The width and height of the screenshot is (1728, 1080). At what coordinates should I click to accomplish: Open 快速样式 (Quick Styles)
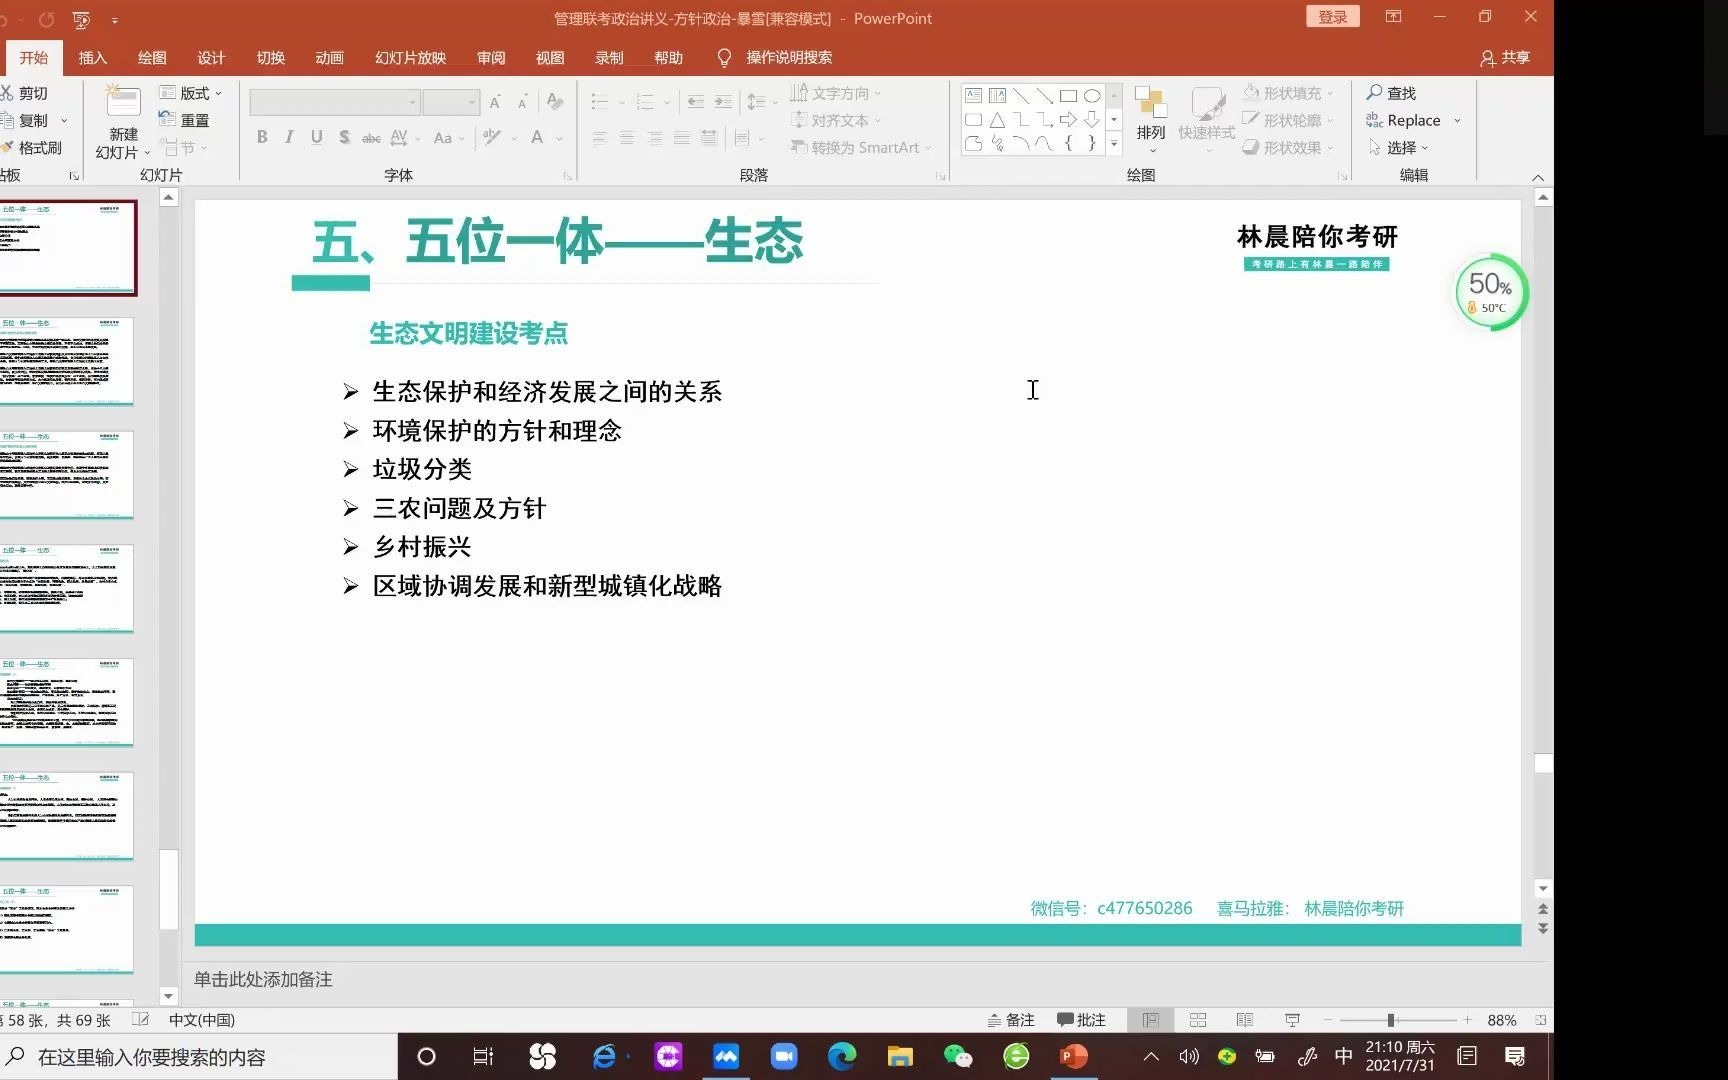pos(1205,117)
